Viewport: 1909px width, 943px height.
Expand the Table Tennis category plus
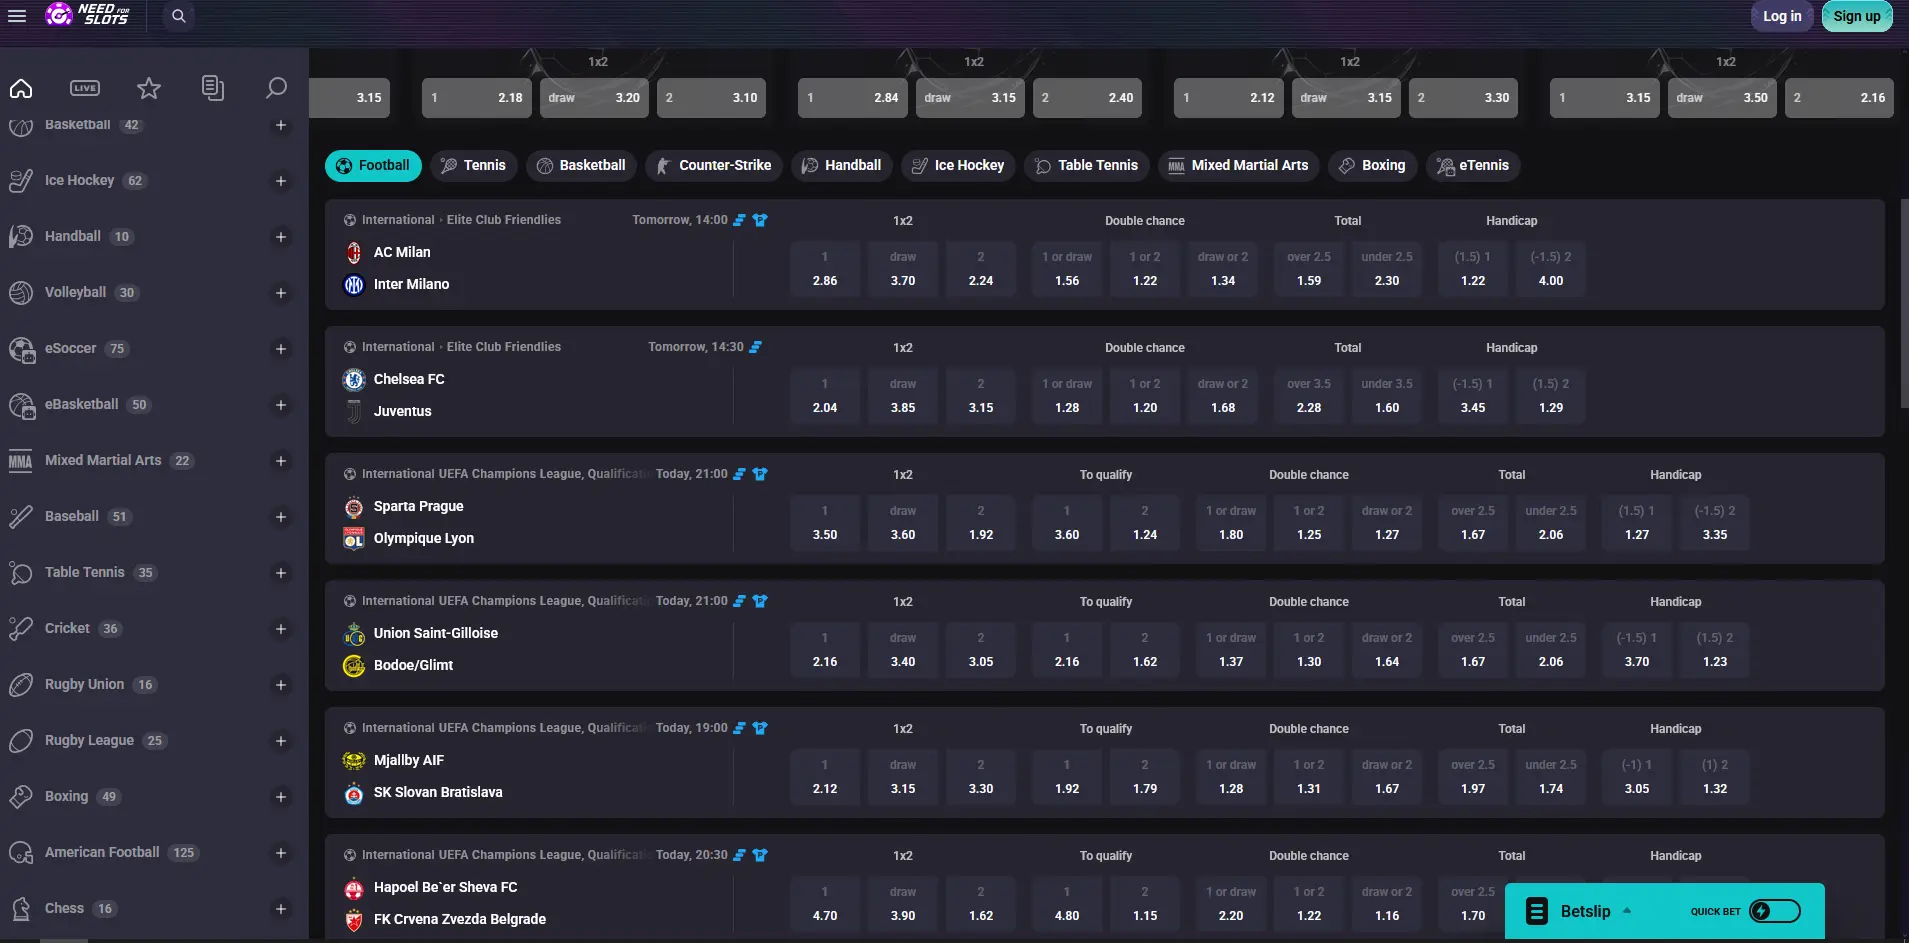pos(281,573)
